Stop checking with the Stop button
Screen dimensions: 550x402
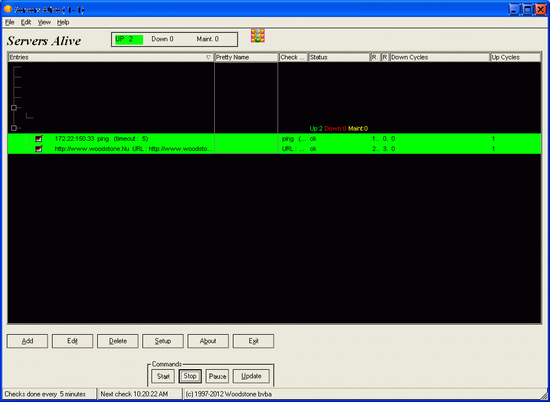point(190,376)
